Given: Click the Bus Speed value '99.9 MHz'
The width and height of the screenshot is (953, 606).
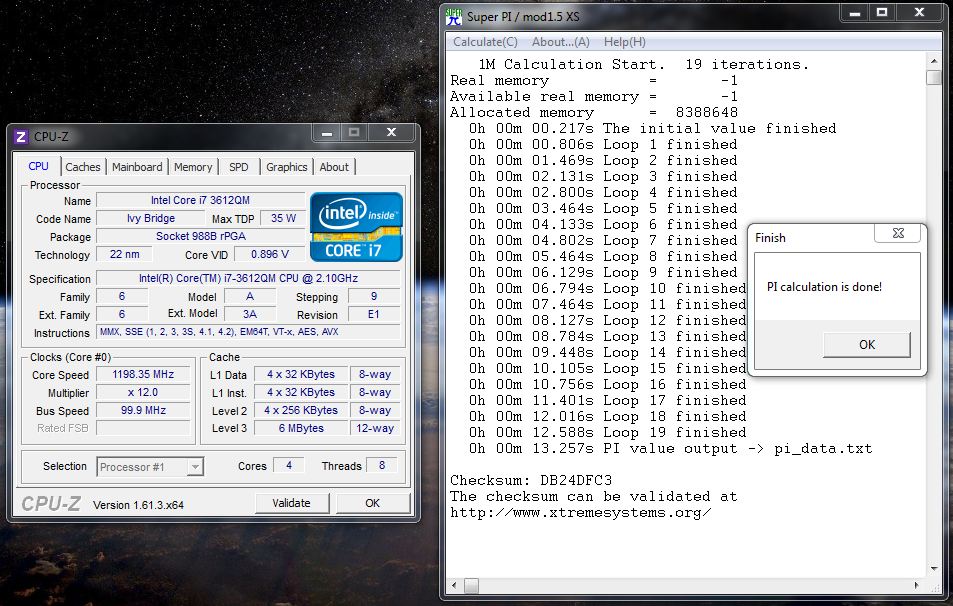Looking at the screenshot, I should click(143, 410).
